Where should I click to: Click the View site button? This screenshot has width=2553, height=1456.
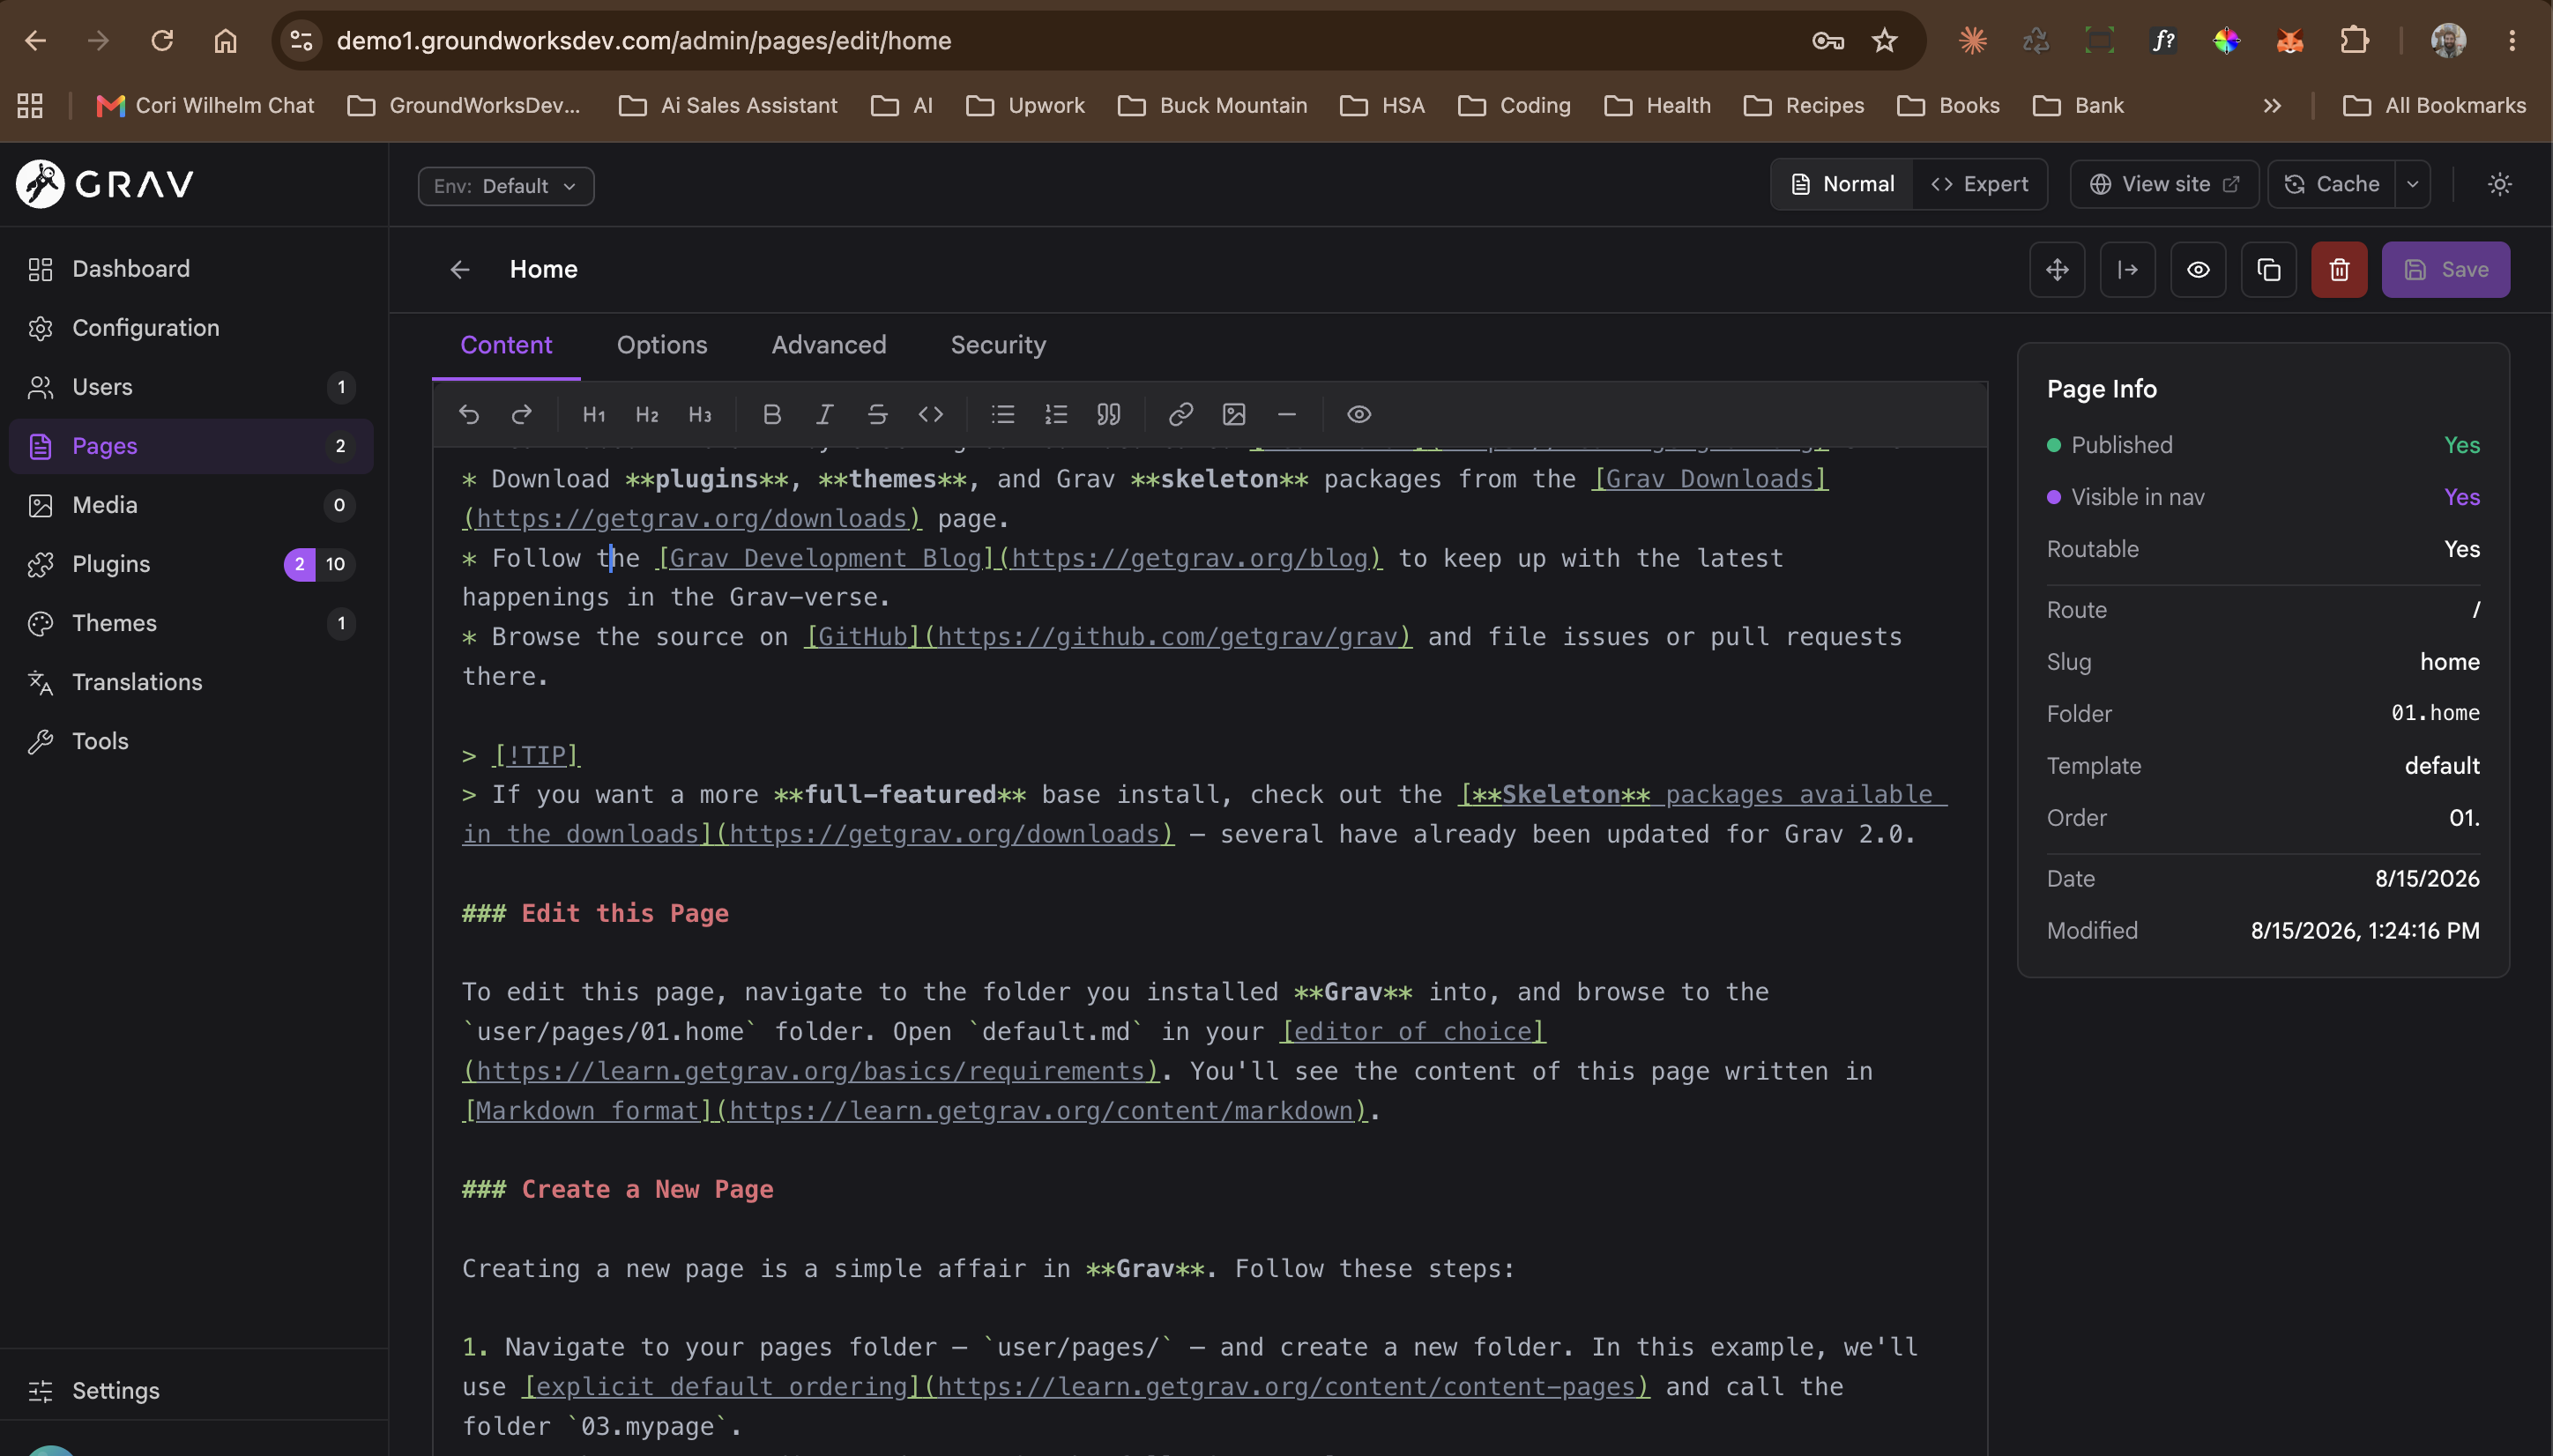pyautogui.click(x=2164, y=184)
